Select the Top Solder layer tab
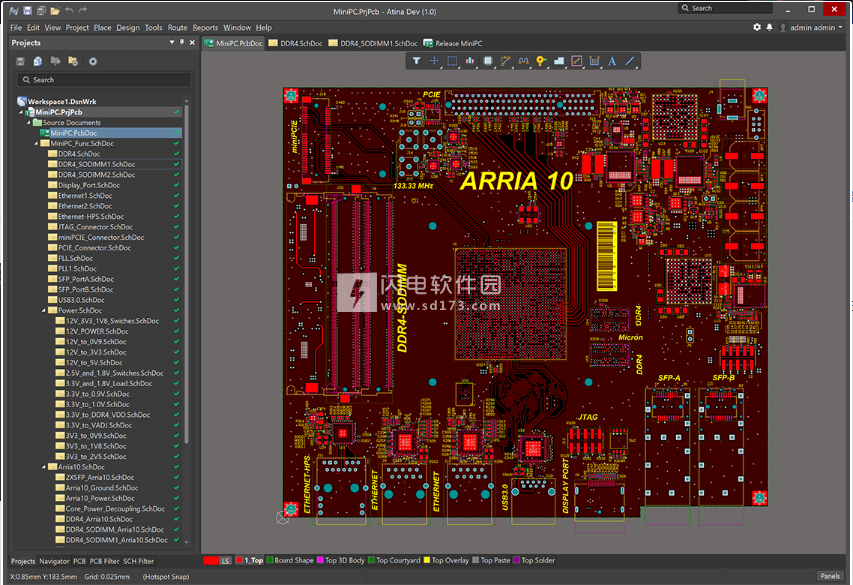The height and width of the screenshot is (585, 853). pos(534,561)
